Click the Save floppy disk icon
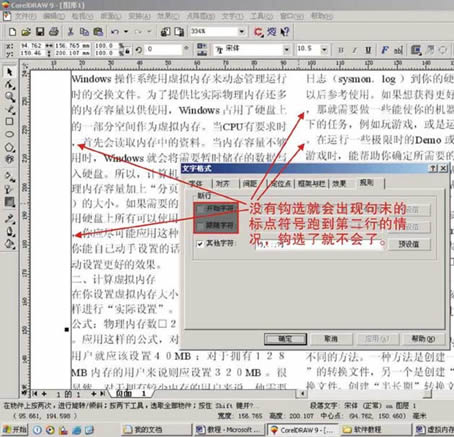 pos(40,32)
